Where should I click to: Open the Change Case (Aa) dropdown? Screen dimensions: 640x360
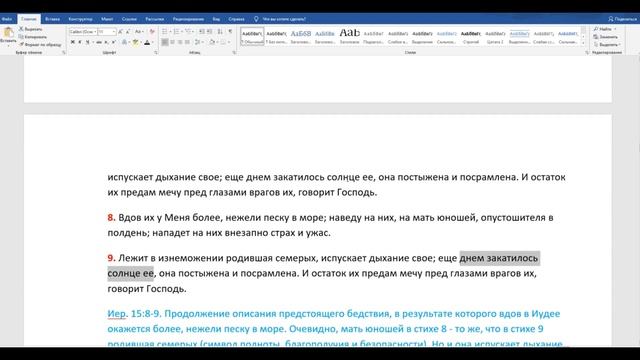click(139, 31)
